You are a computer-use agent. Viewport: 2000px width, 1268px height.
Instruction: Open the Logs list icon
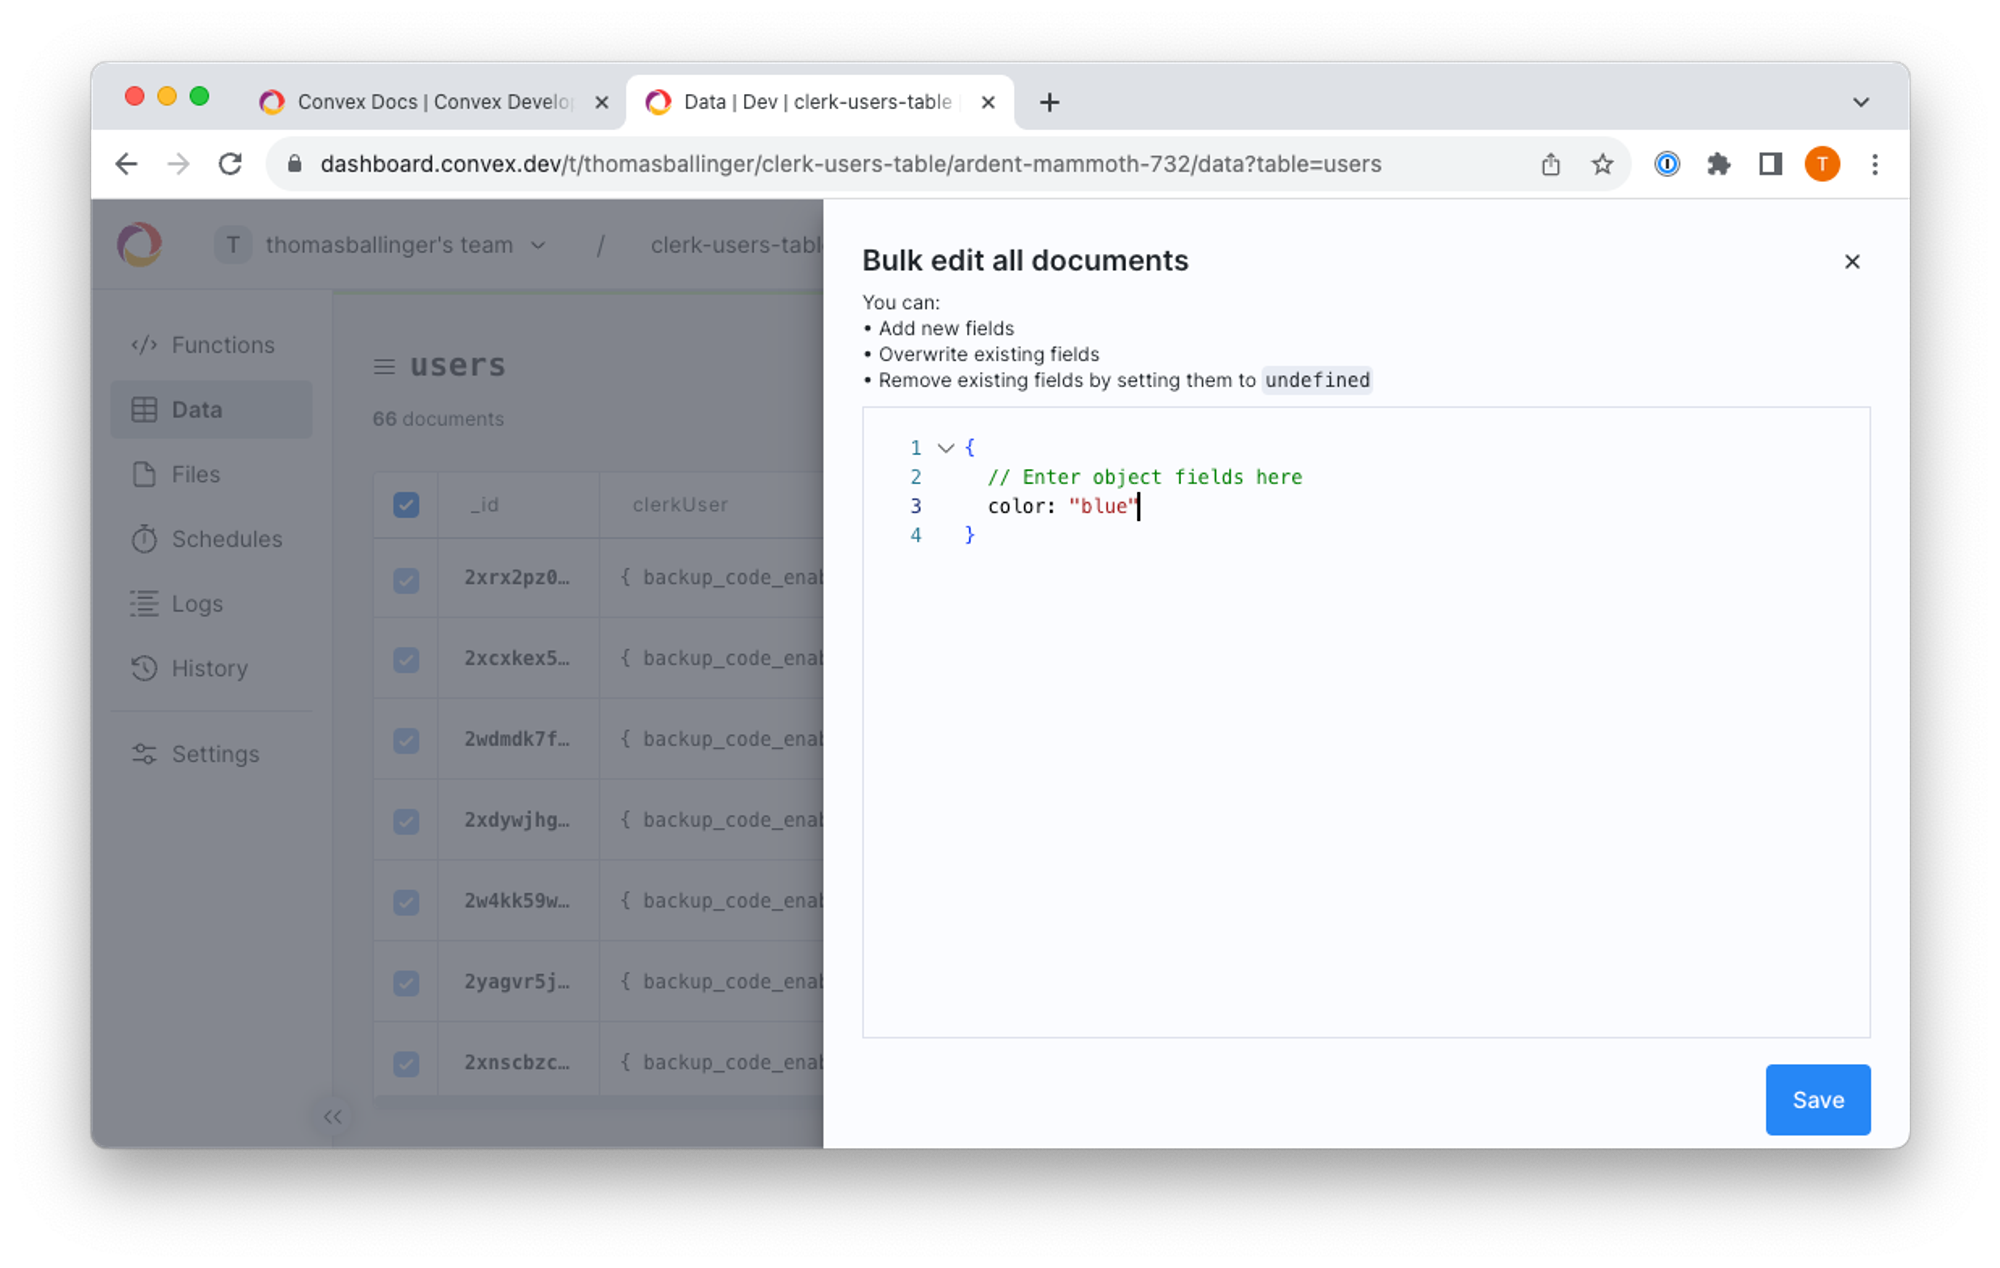pyautogui.click(x=144, y=604)
